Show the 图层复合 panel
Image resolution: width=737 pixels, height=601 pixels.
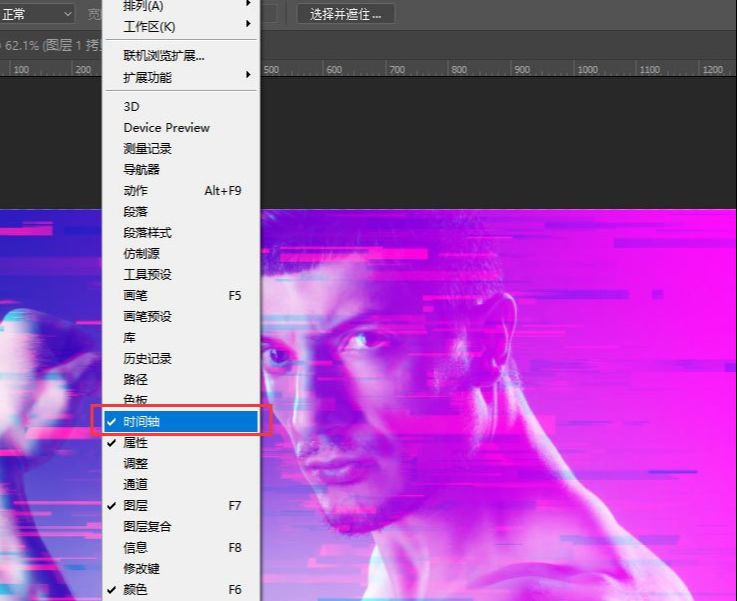(181, 526)
